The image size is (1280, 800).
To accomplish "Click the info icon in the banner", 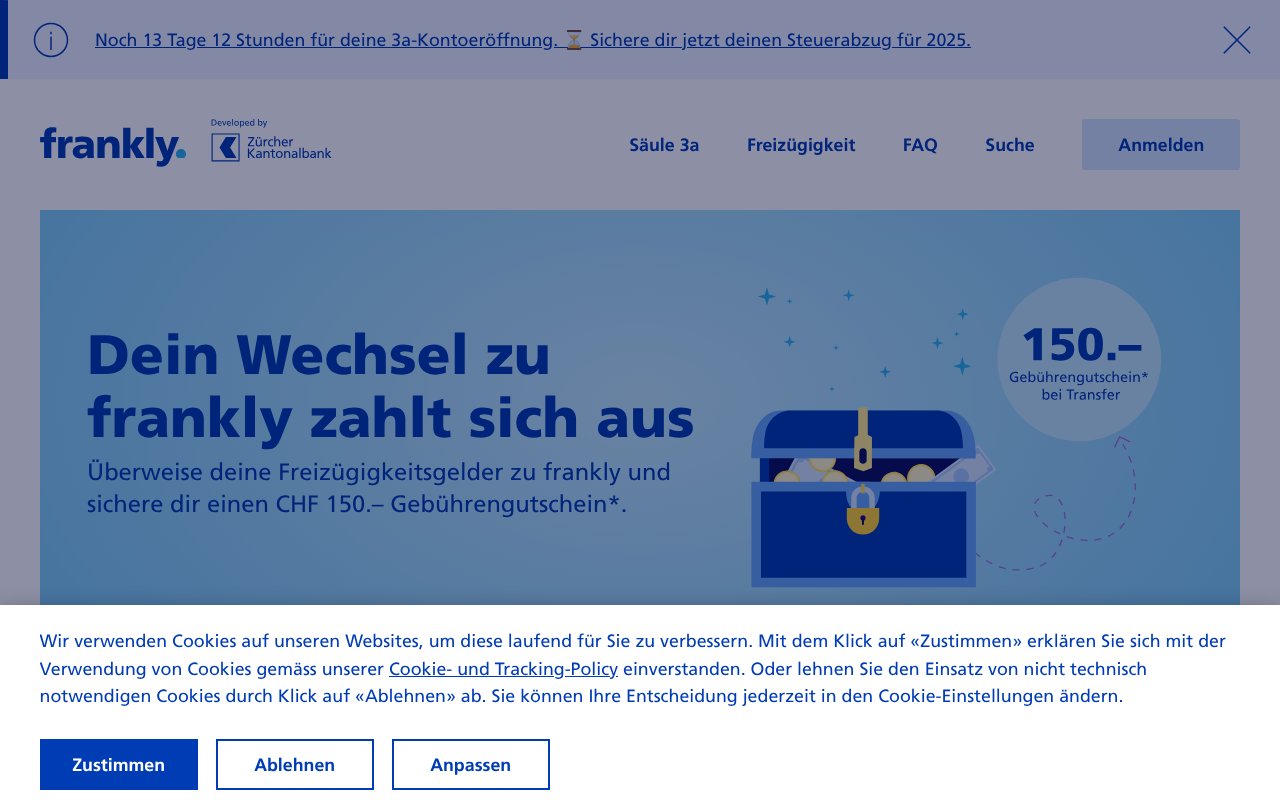I will click(x=50, y=40).
